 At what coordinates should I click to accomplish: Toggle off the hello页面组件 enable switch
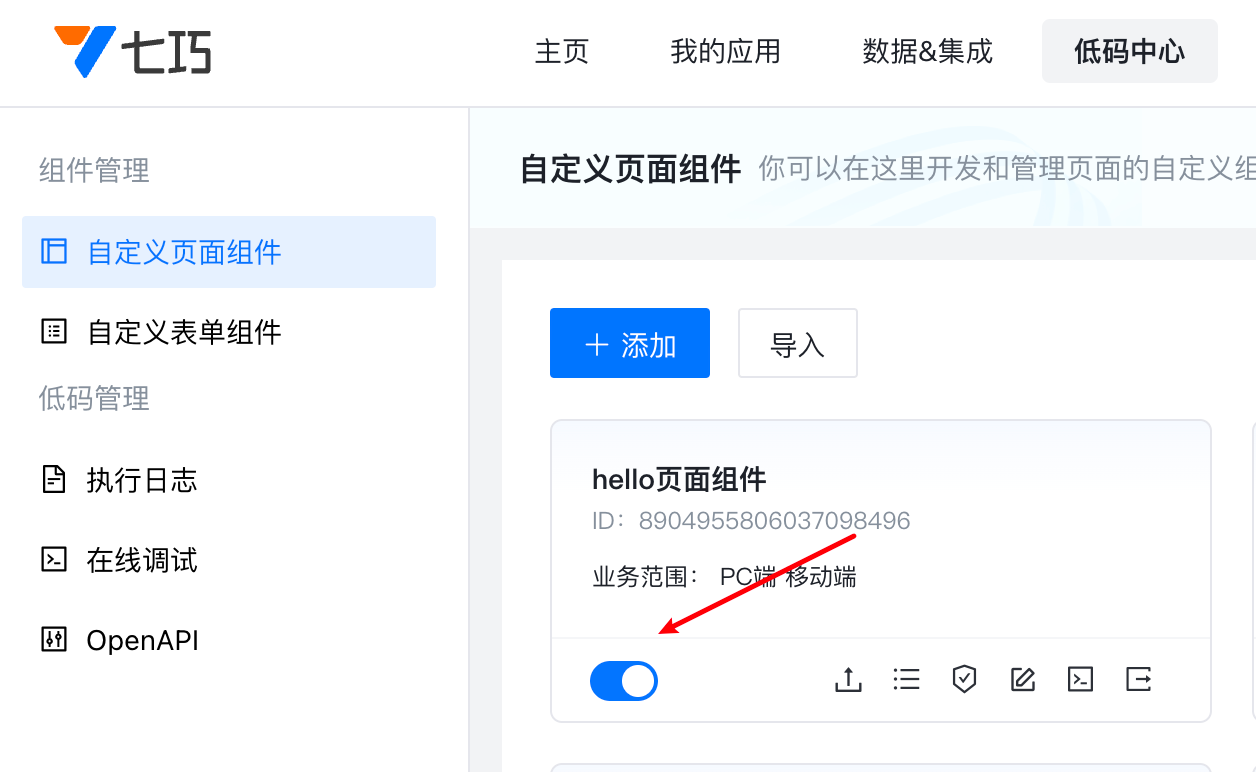[624, 681]
